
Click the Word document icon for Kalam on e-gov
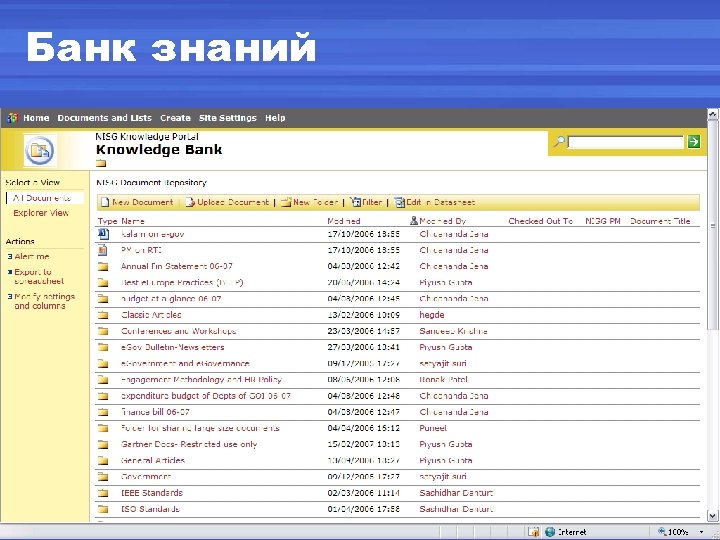point(103,234)
